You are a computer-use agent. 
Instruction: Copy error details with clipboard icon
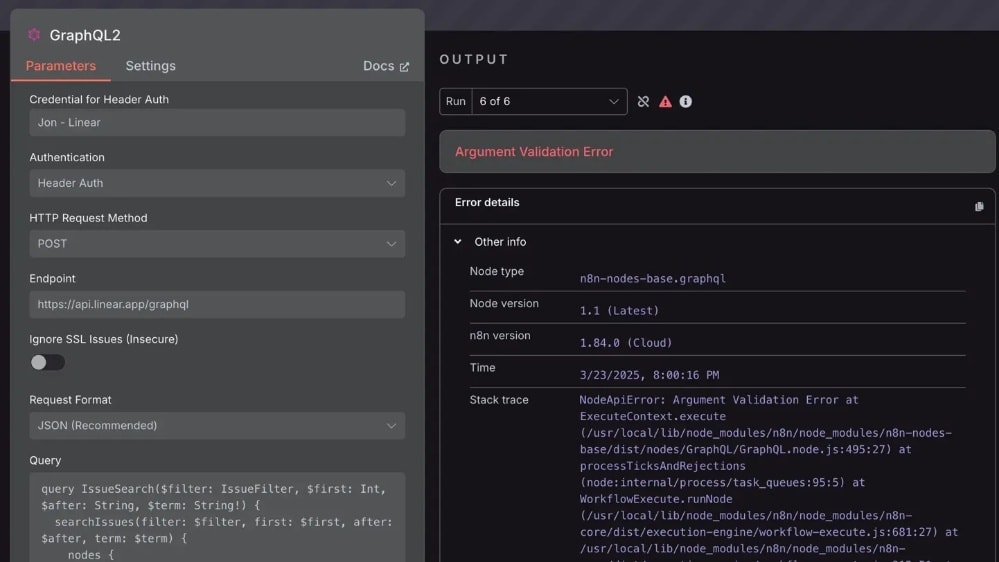pyautogui.click(x=979, y=206)
